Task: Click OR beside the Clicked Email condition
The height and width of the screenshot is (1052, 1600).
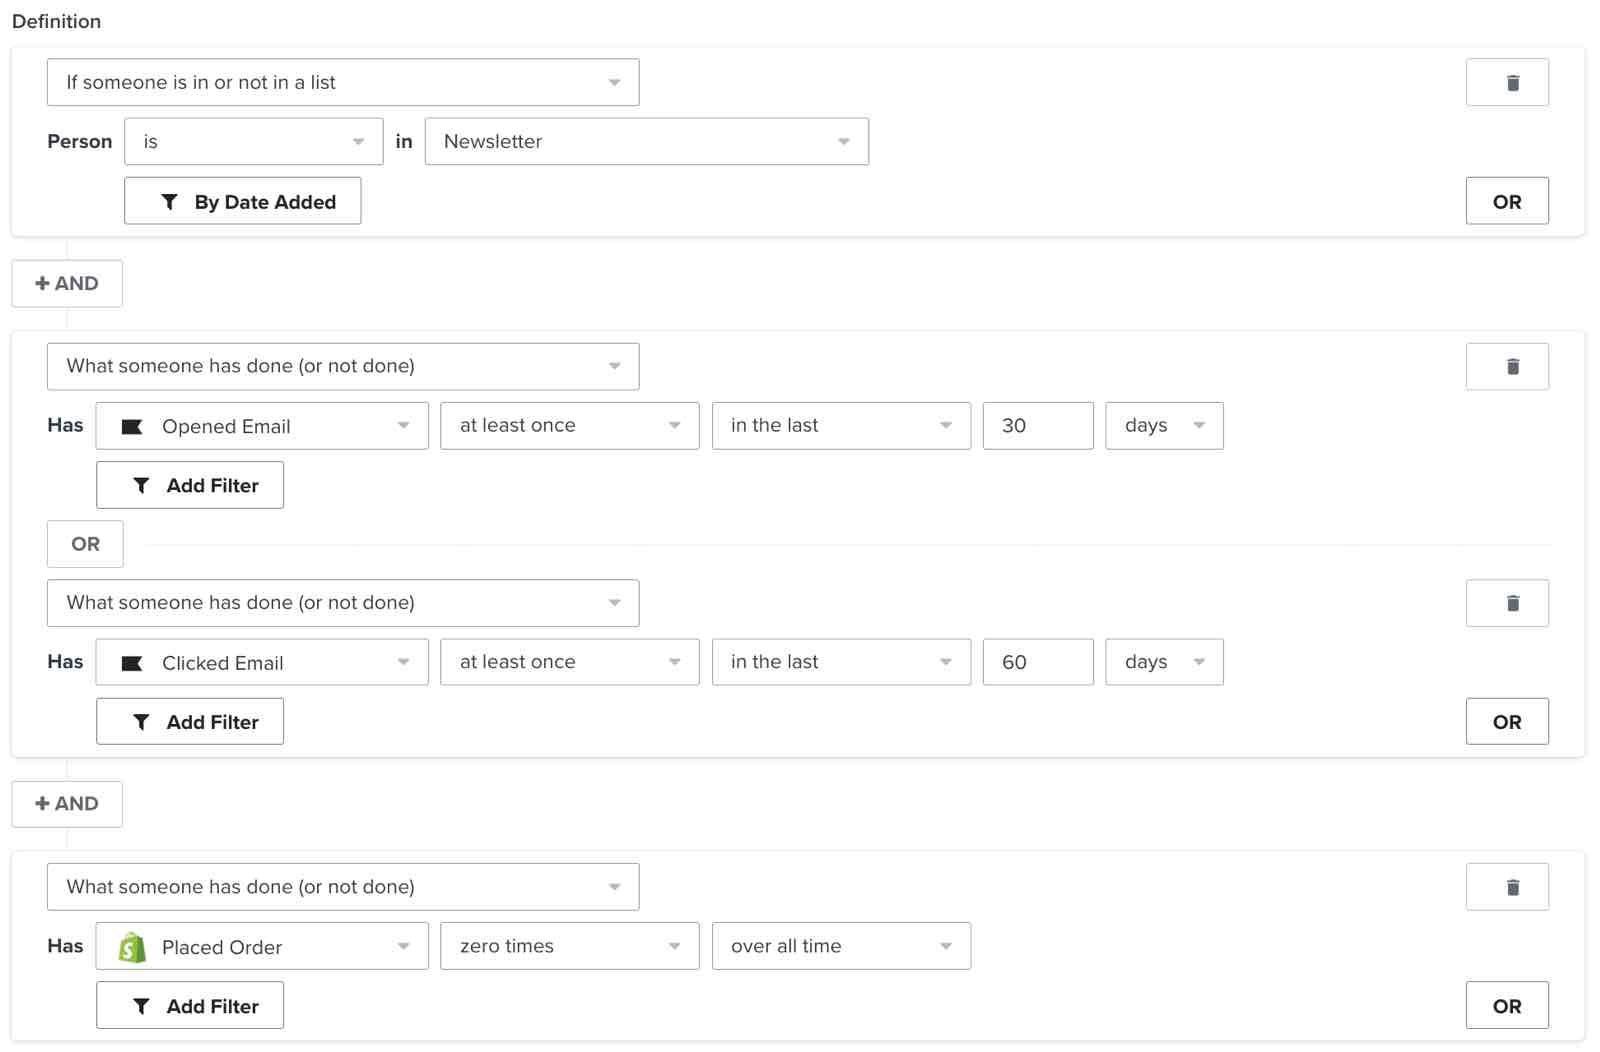Action: [1507, 721]
